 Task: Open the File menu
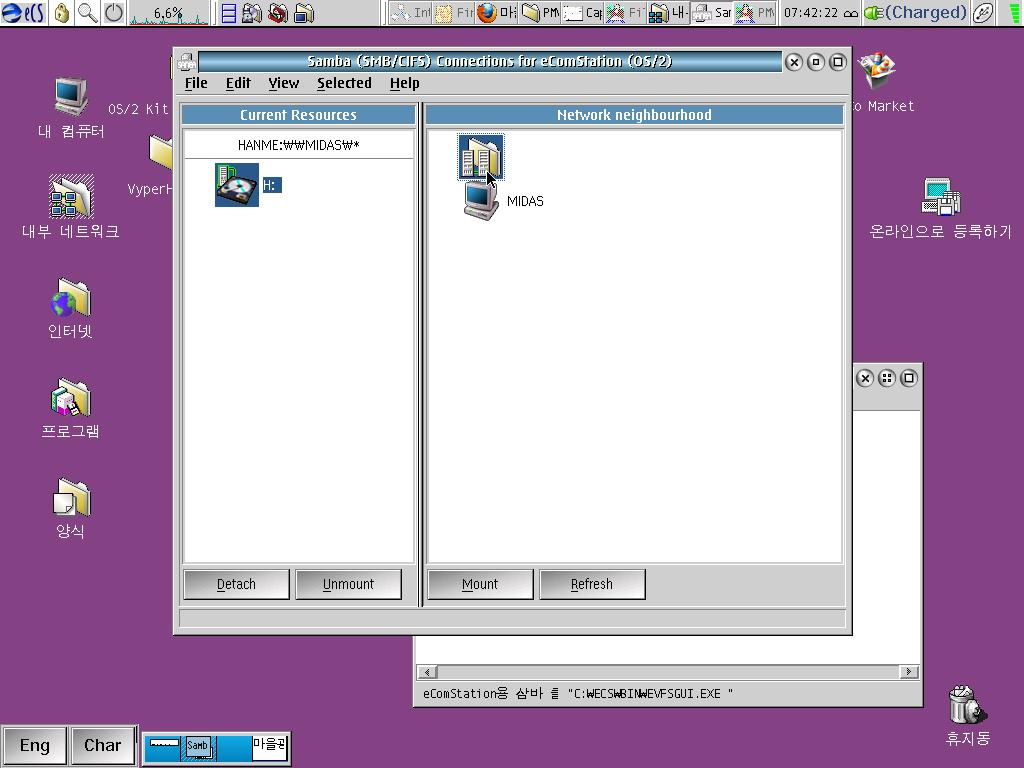coord(196,83)
